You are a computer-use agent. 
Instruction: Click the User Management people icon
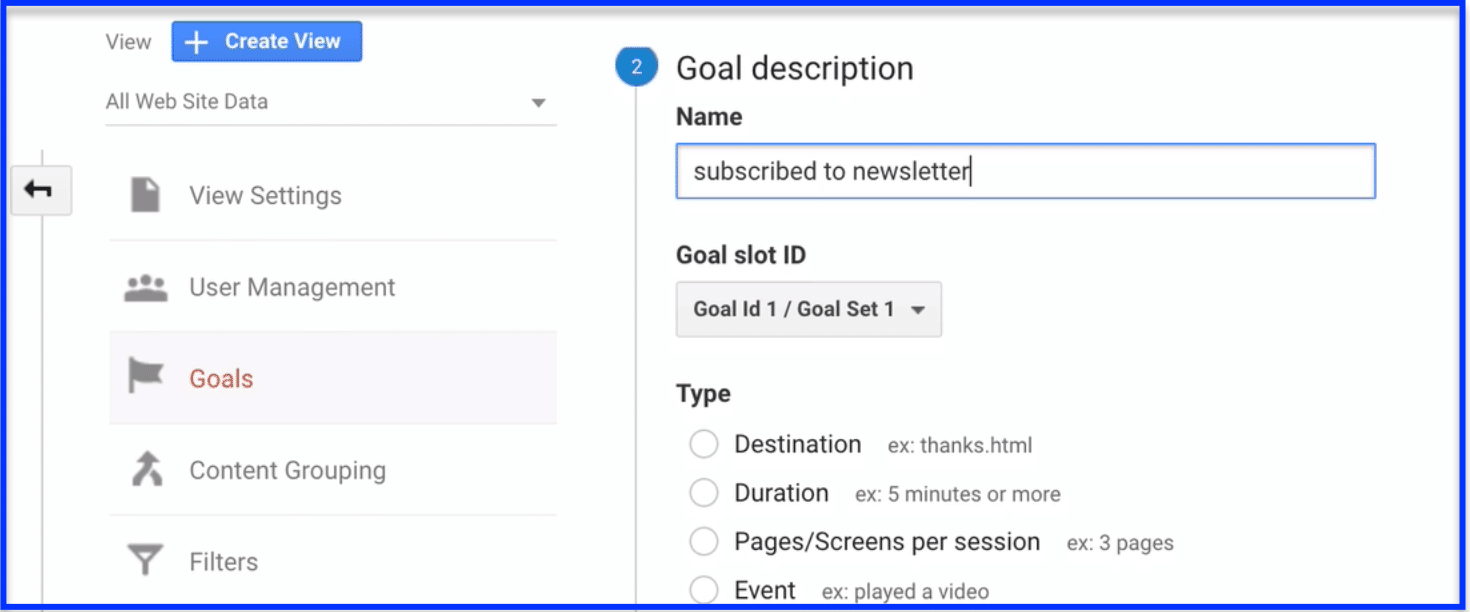coord(146,288)
